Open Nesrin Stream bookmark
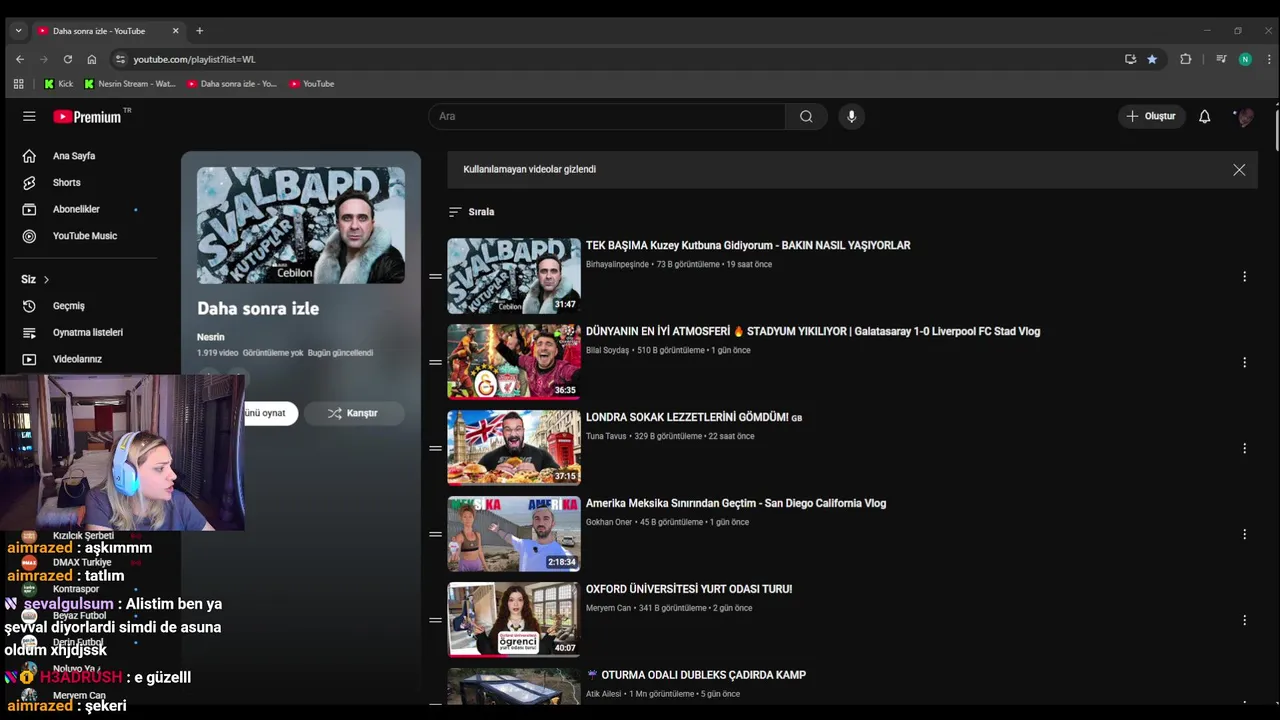Image resolution: width=1280 pixels, height=720 pixels. (x=130, y=84)
